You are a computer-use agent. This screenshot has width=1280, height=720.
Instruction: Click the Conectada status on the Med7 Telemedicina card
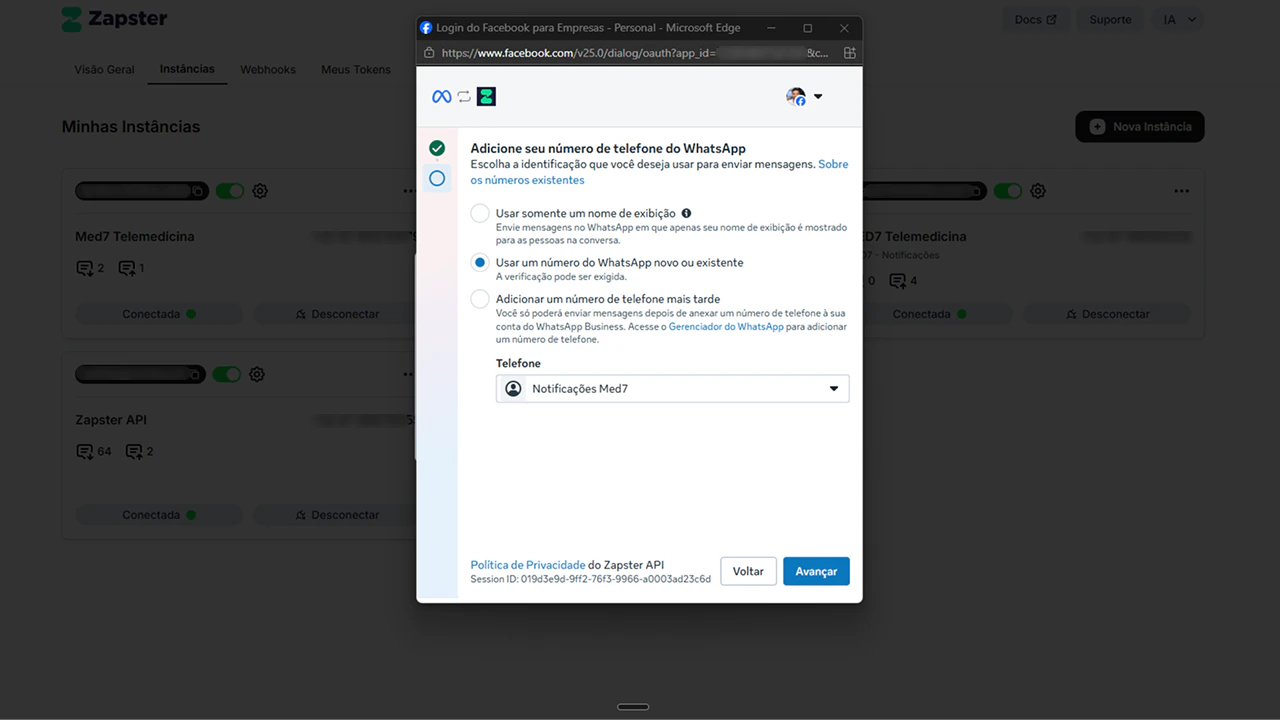click(x=159, y=314)
